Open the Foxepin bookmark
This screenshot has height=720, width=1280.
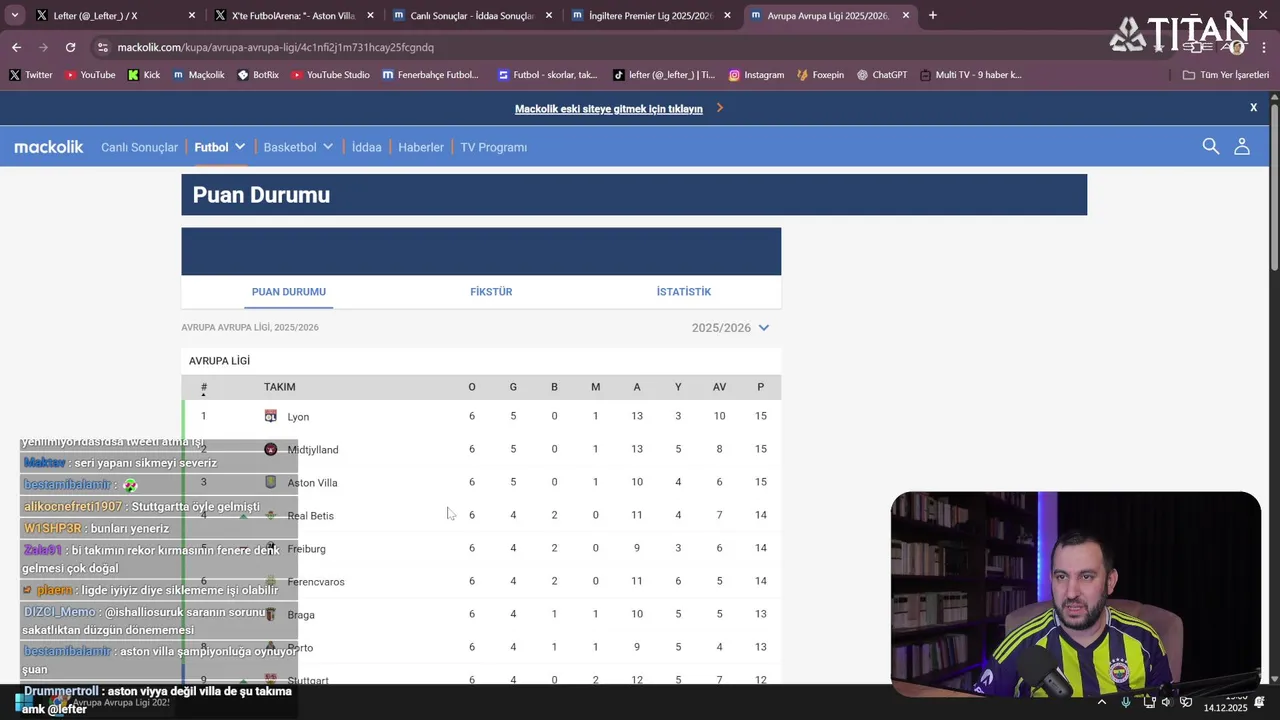(820, 75)
